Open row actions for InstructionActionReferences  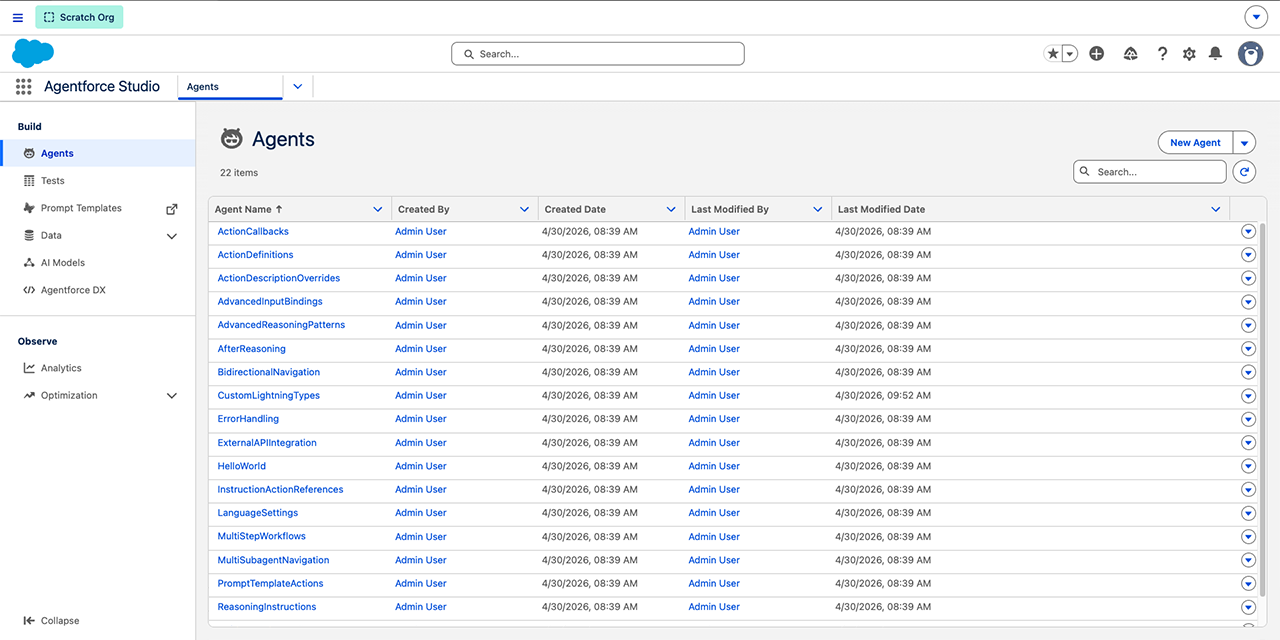click(x=1248, y=490)
